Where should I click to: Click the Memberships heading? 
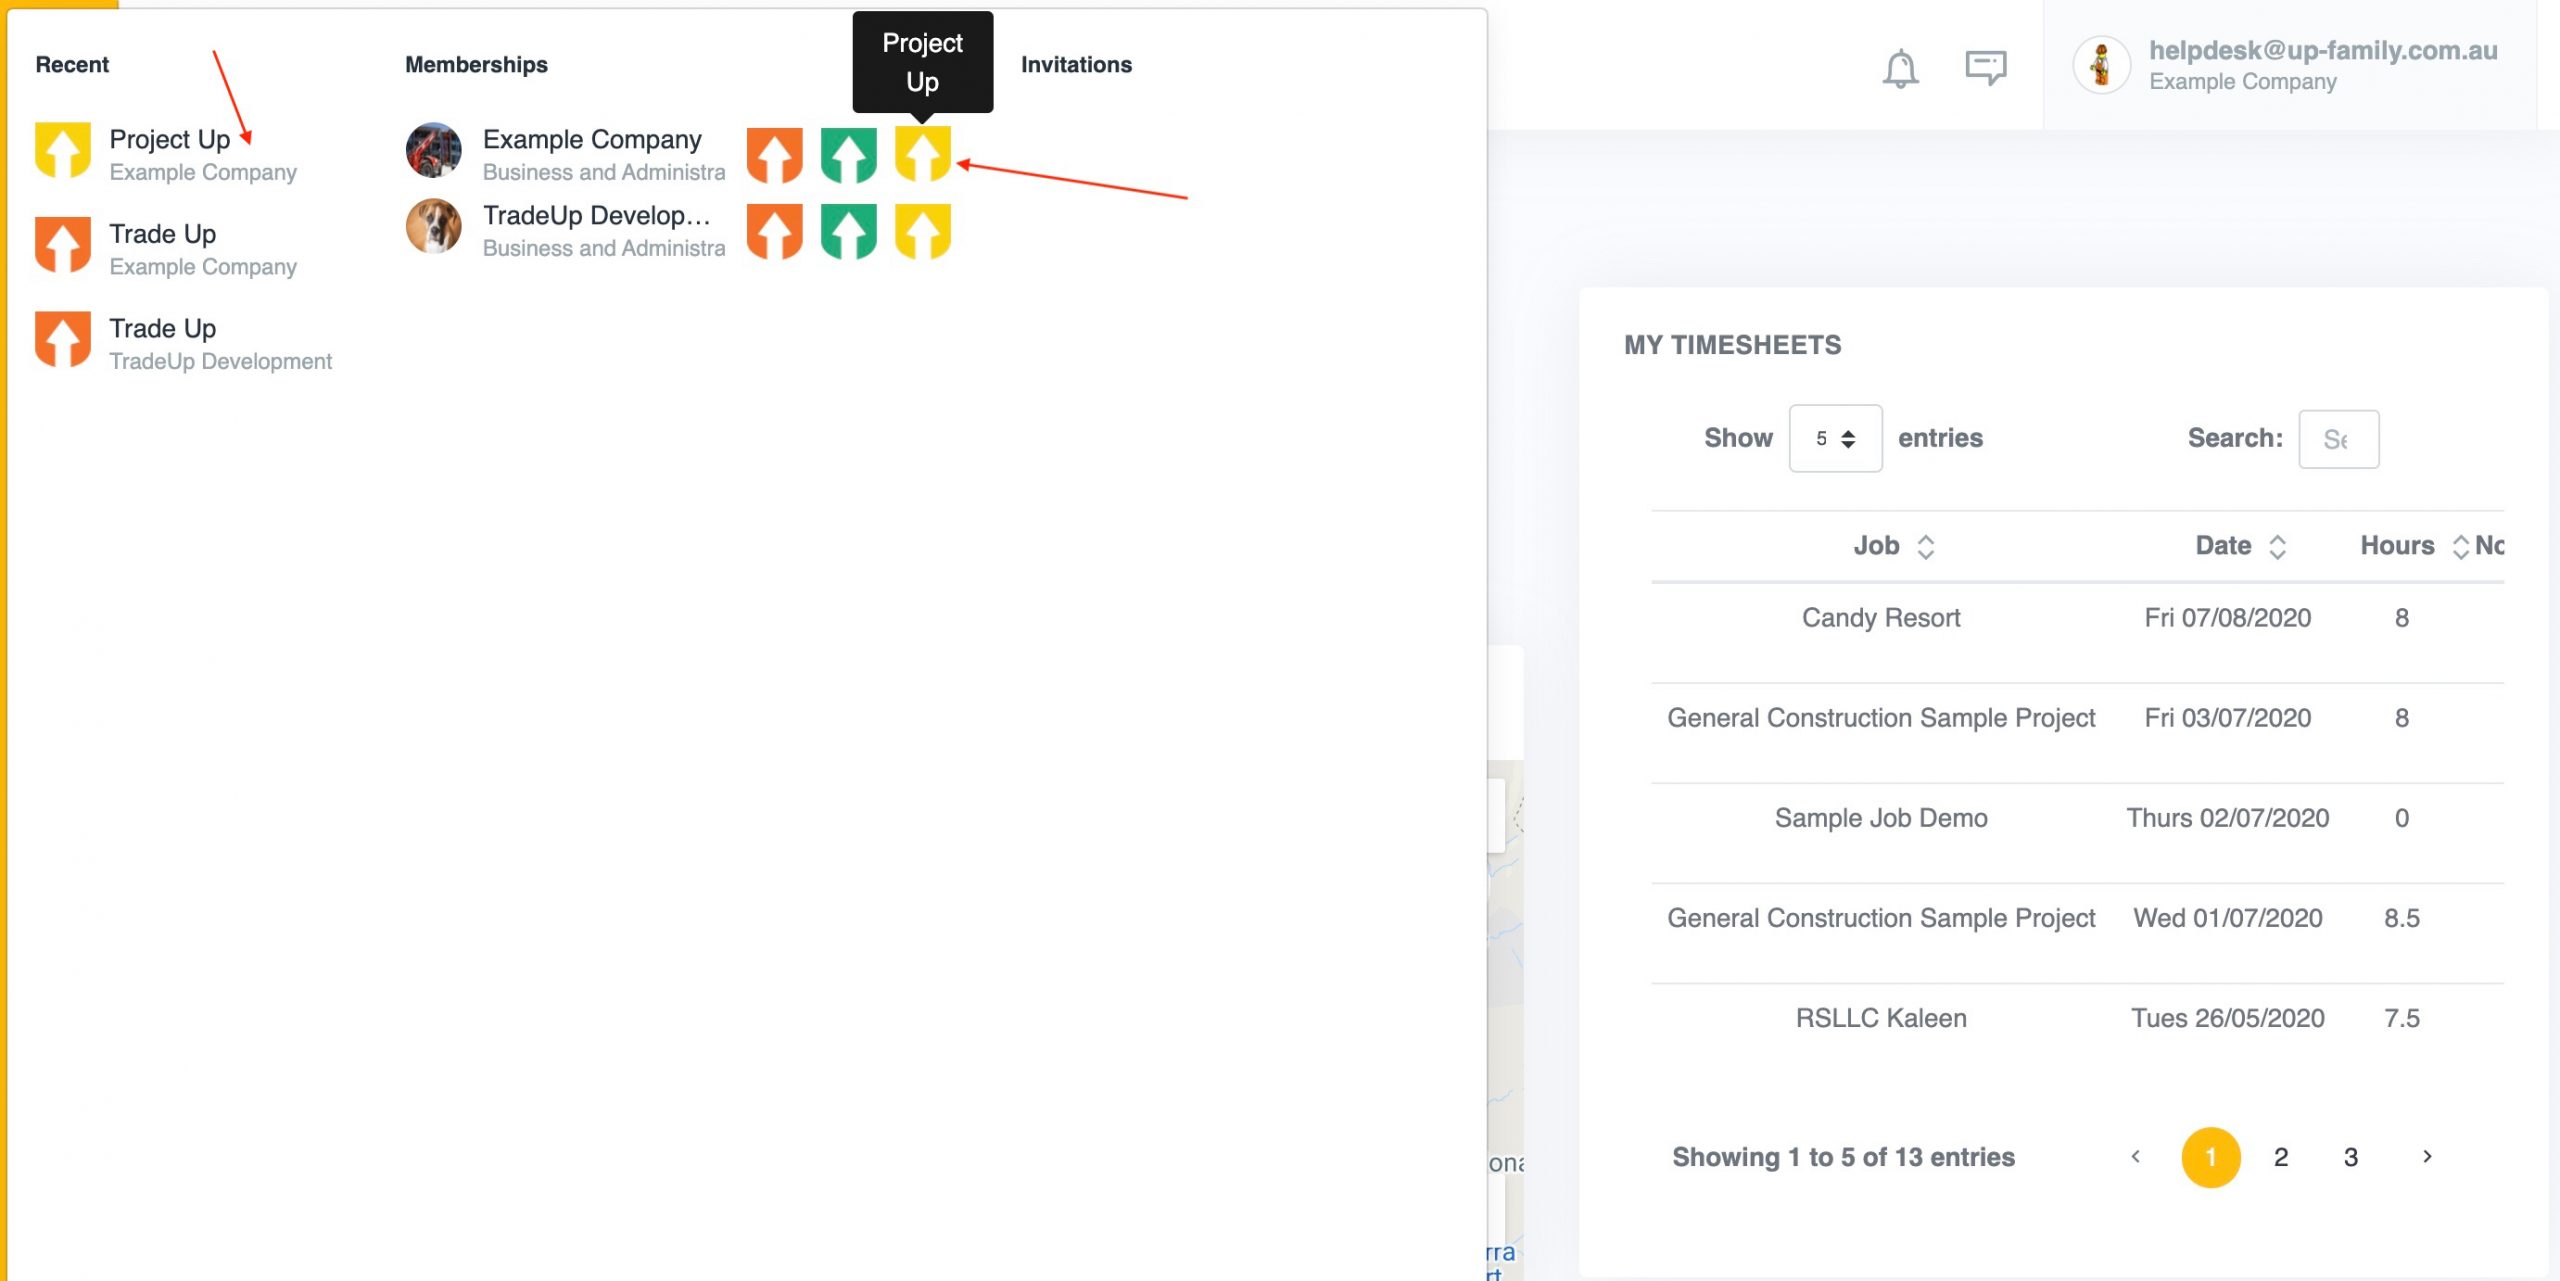[476, 65]
